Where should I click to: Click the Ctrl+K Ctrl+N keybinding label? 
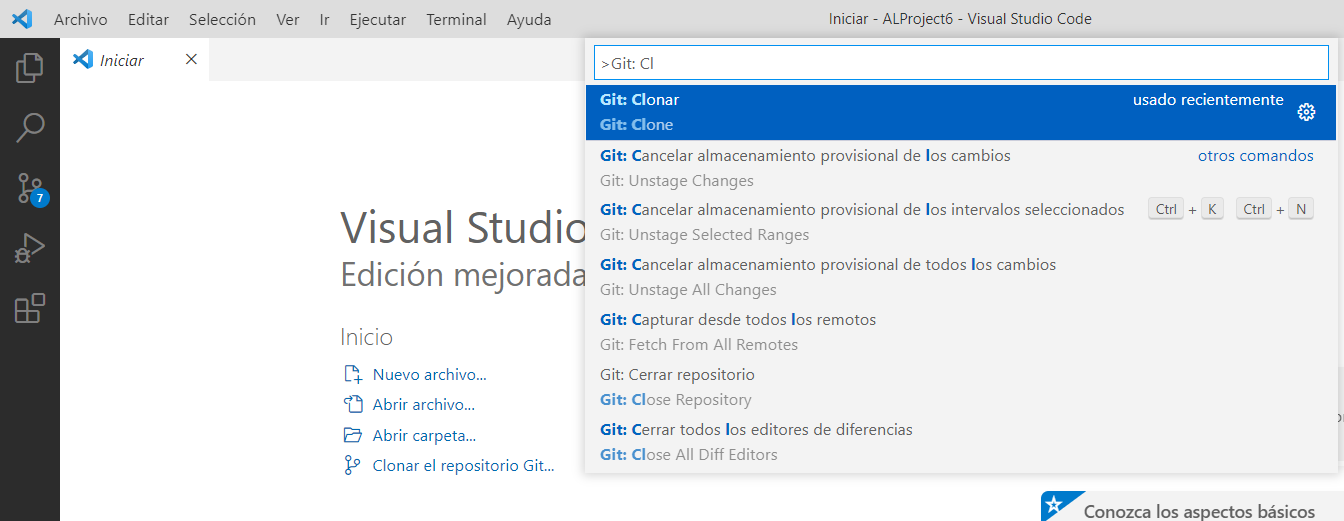coord(1231,209)
